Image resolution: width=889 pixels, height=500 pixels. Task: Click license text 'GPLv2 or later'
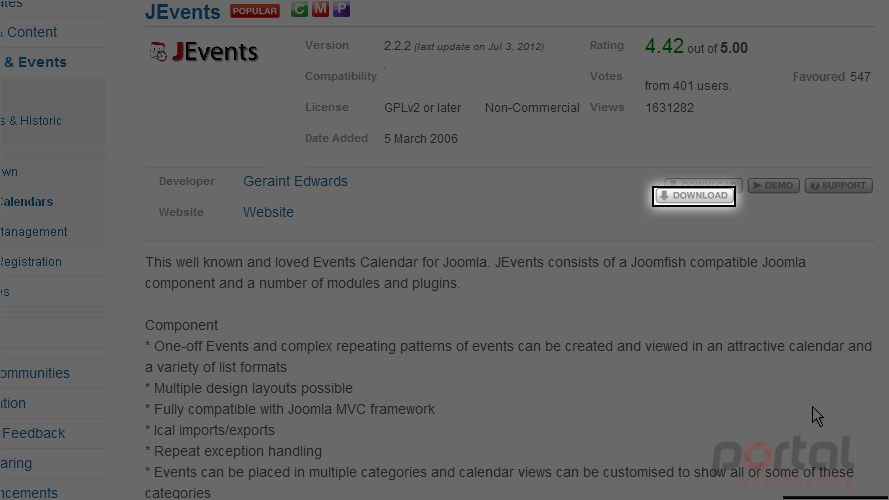[422, 108]
